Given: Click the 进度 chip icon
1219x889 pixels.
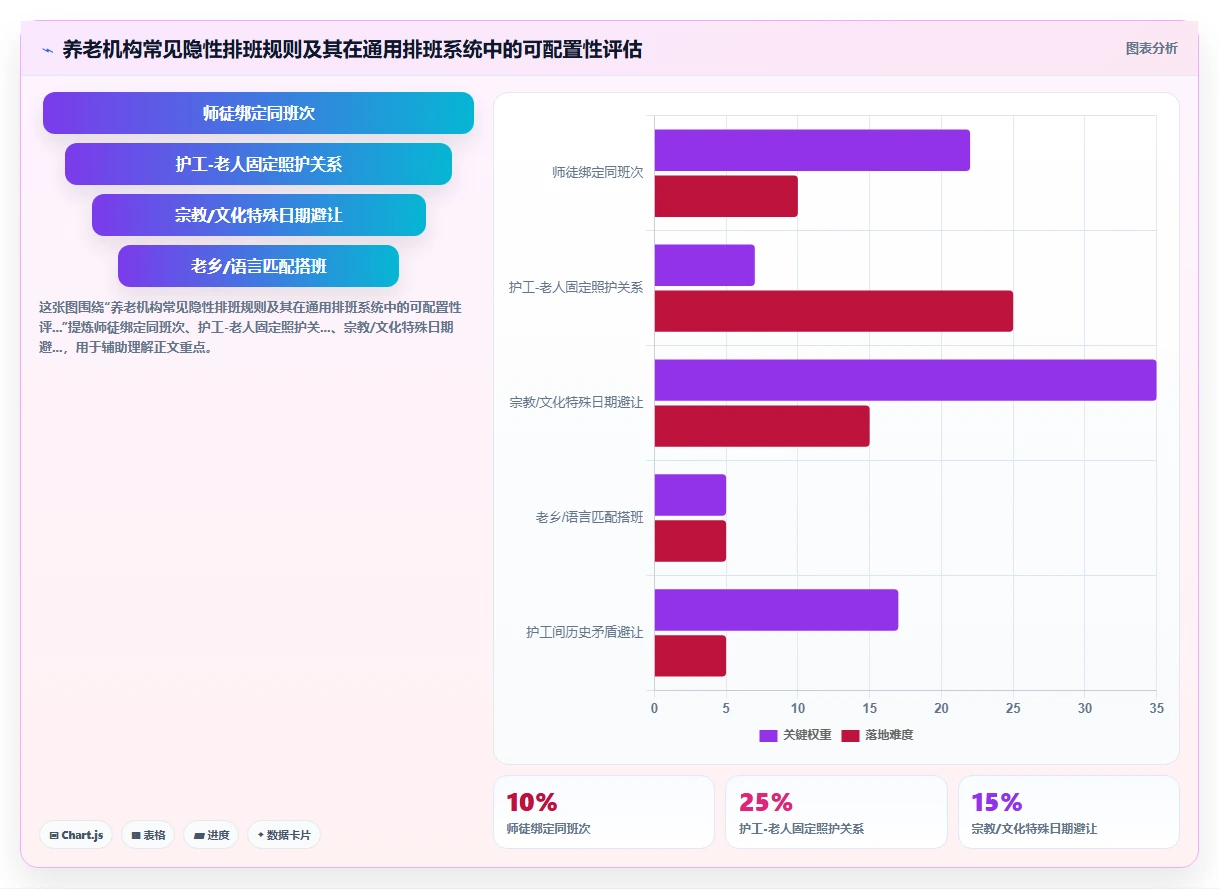Looking at the screenshot, I should pyautogui.click(x=199, y=835).
